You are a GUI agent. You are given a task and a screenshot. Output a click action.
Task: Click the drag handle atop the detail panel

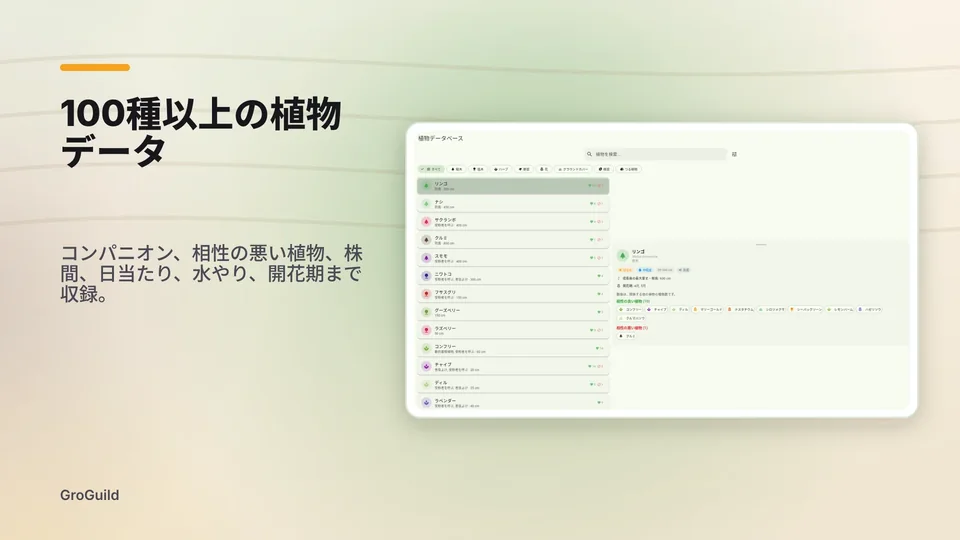761,244
